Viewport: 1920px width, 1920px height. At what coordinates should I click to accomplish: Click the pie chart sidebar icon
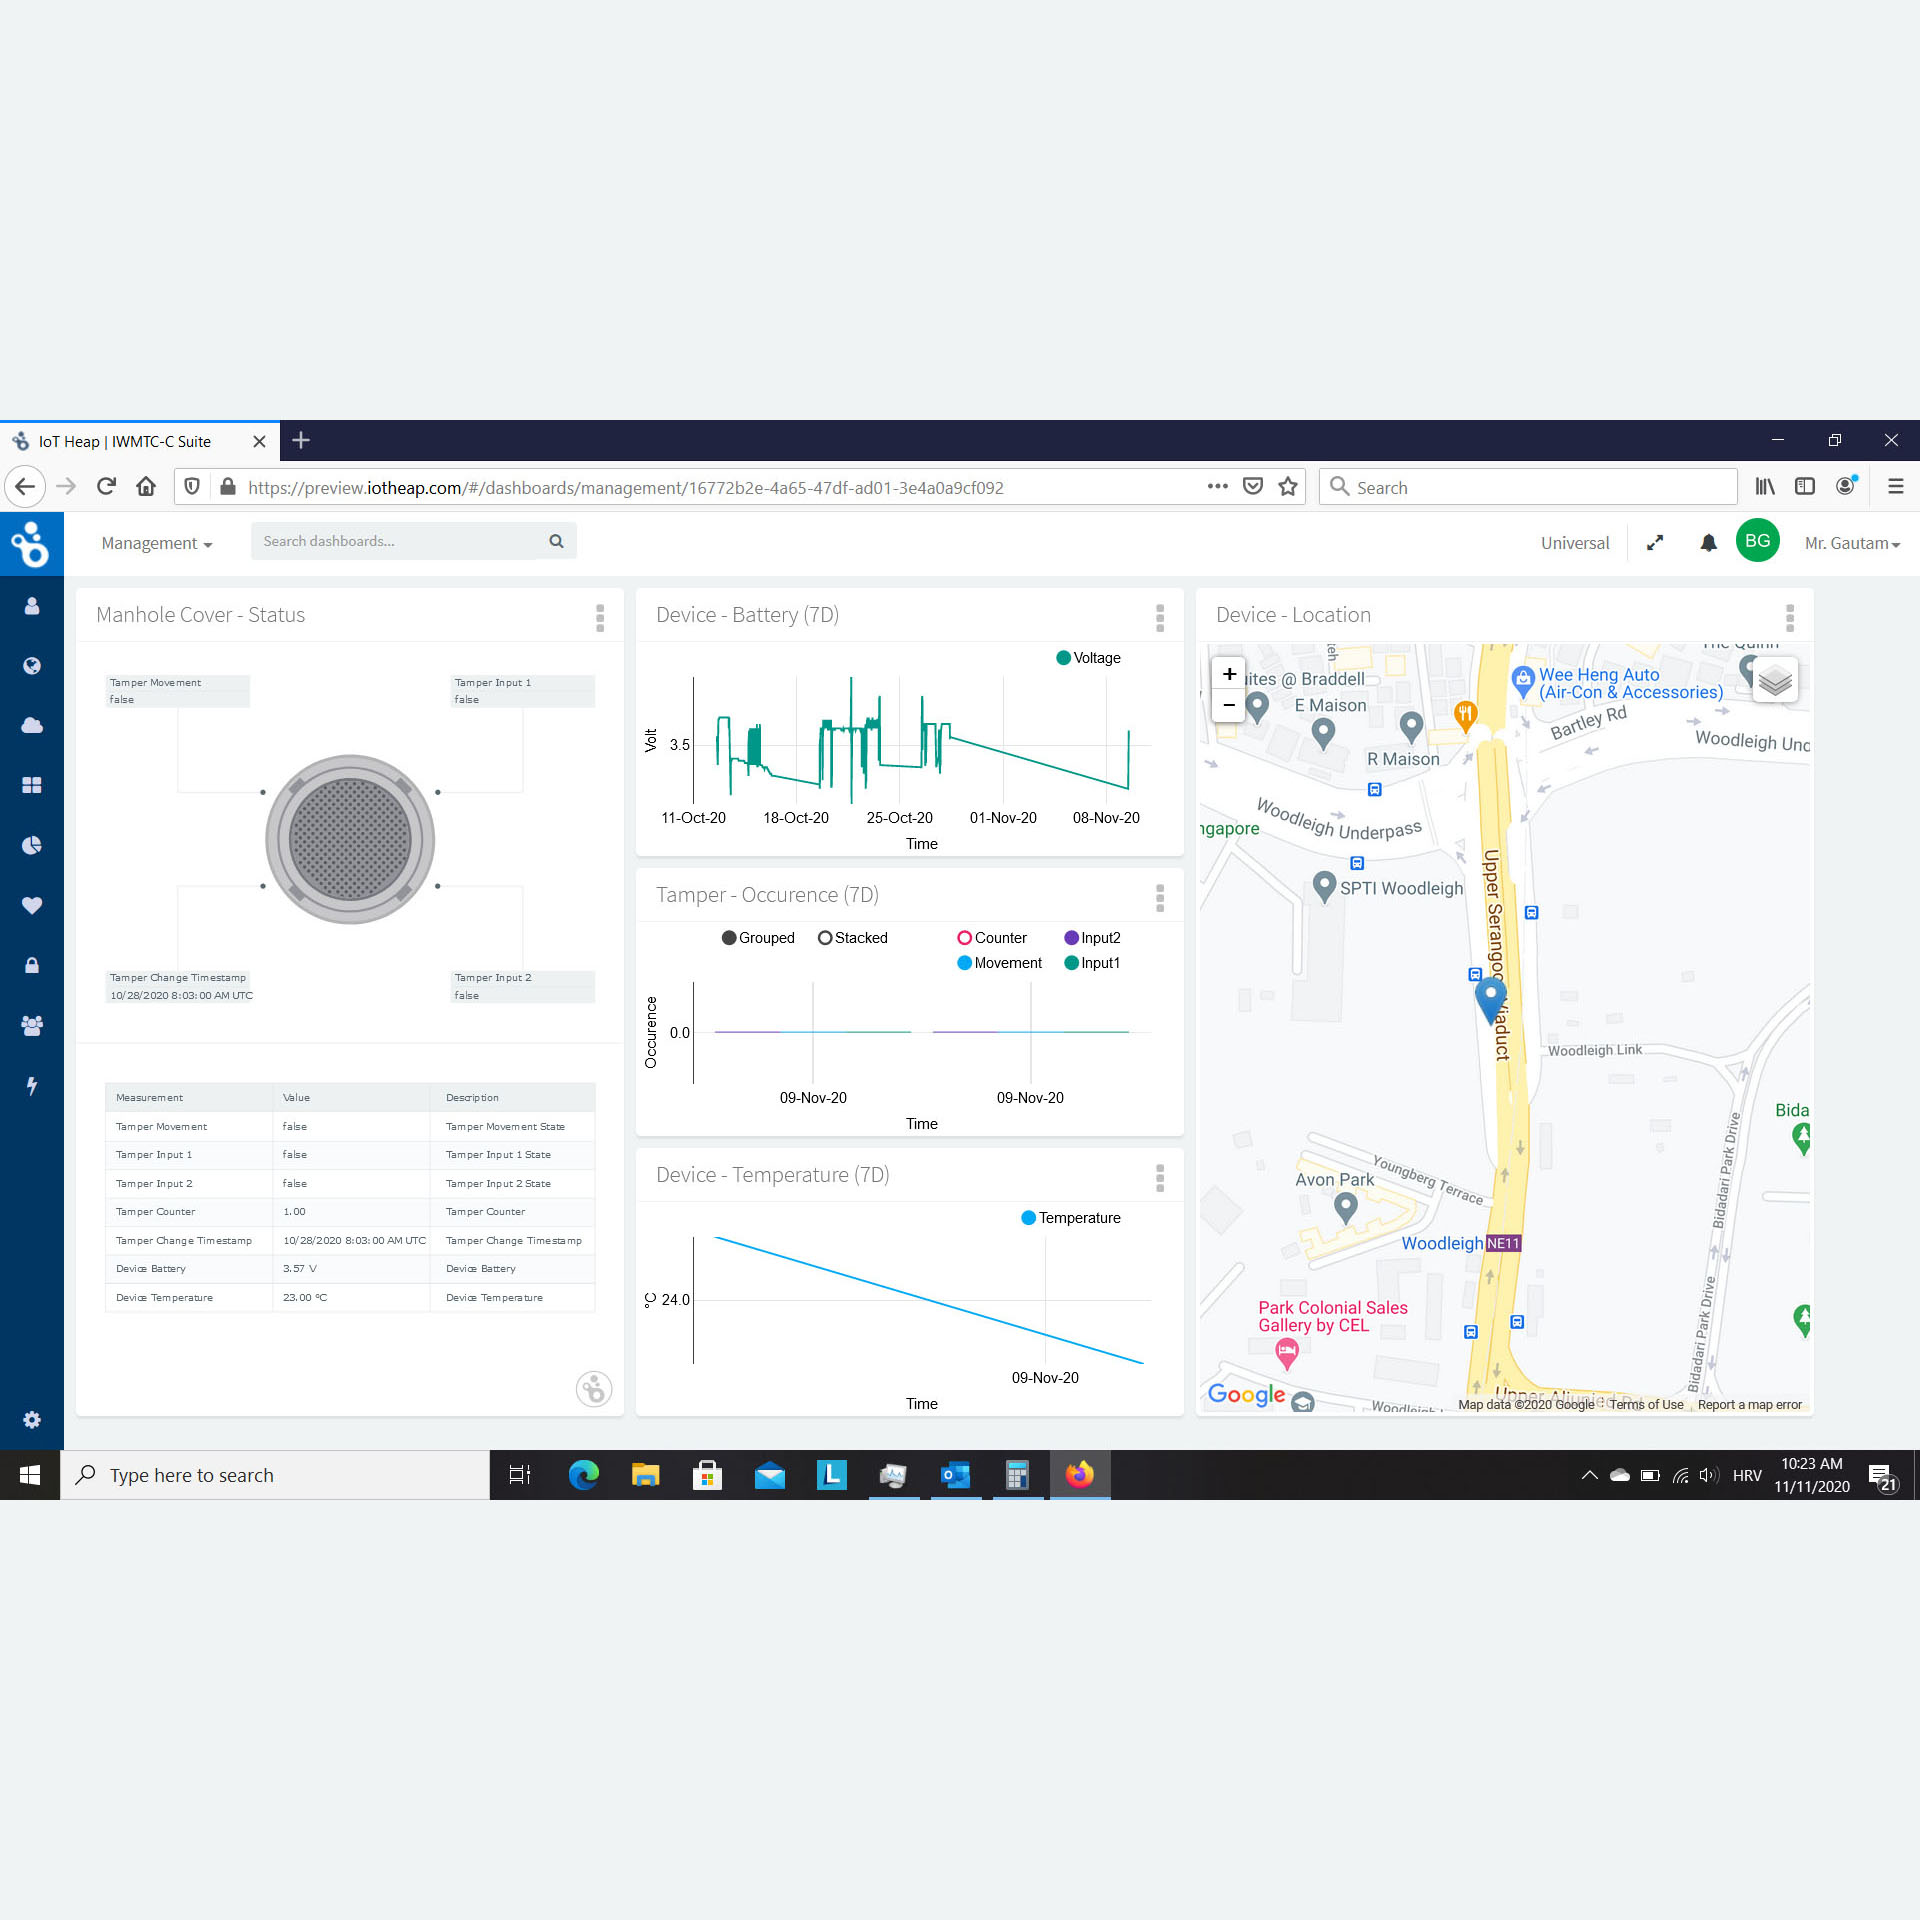[32, 845]
